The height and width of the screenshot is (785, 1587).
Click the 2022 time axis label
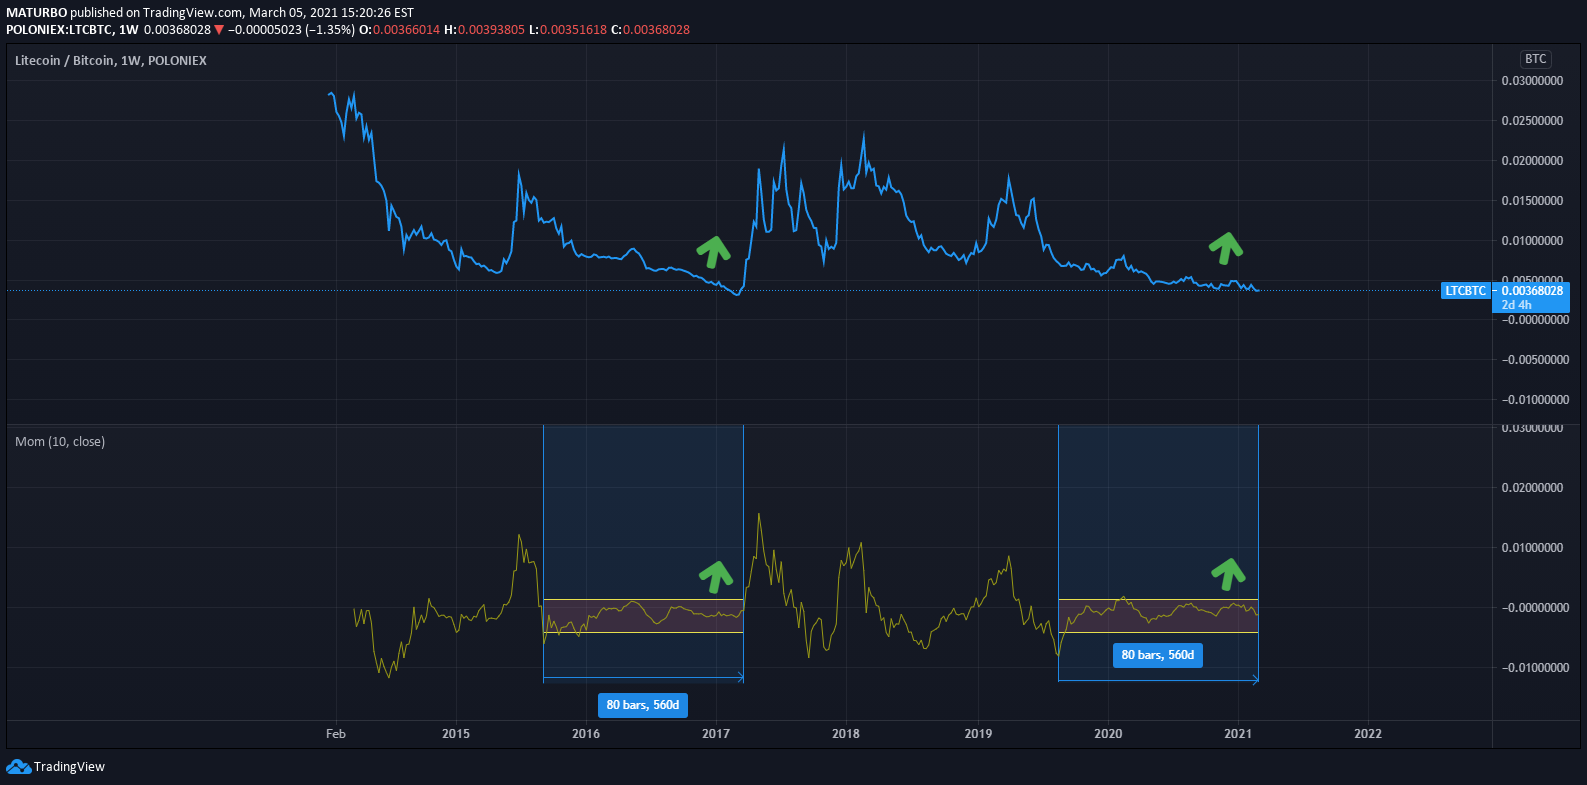coord(1368,734)
